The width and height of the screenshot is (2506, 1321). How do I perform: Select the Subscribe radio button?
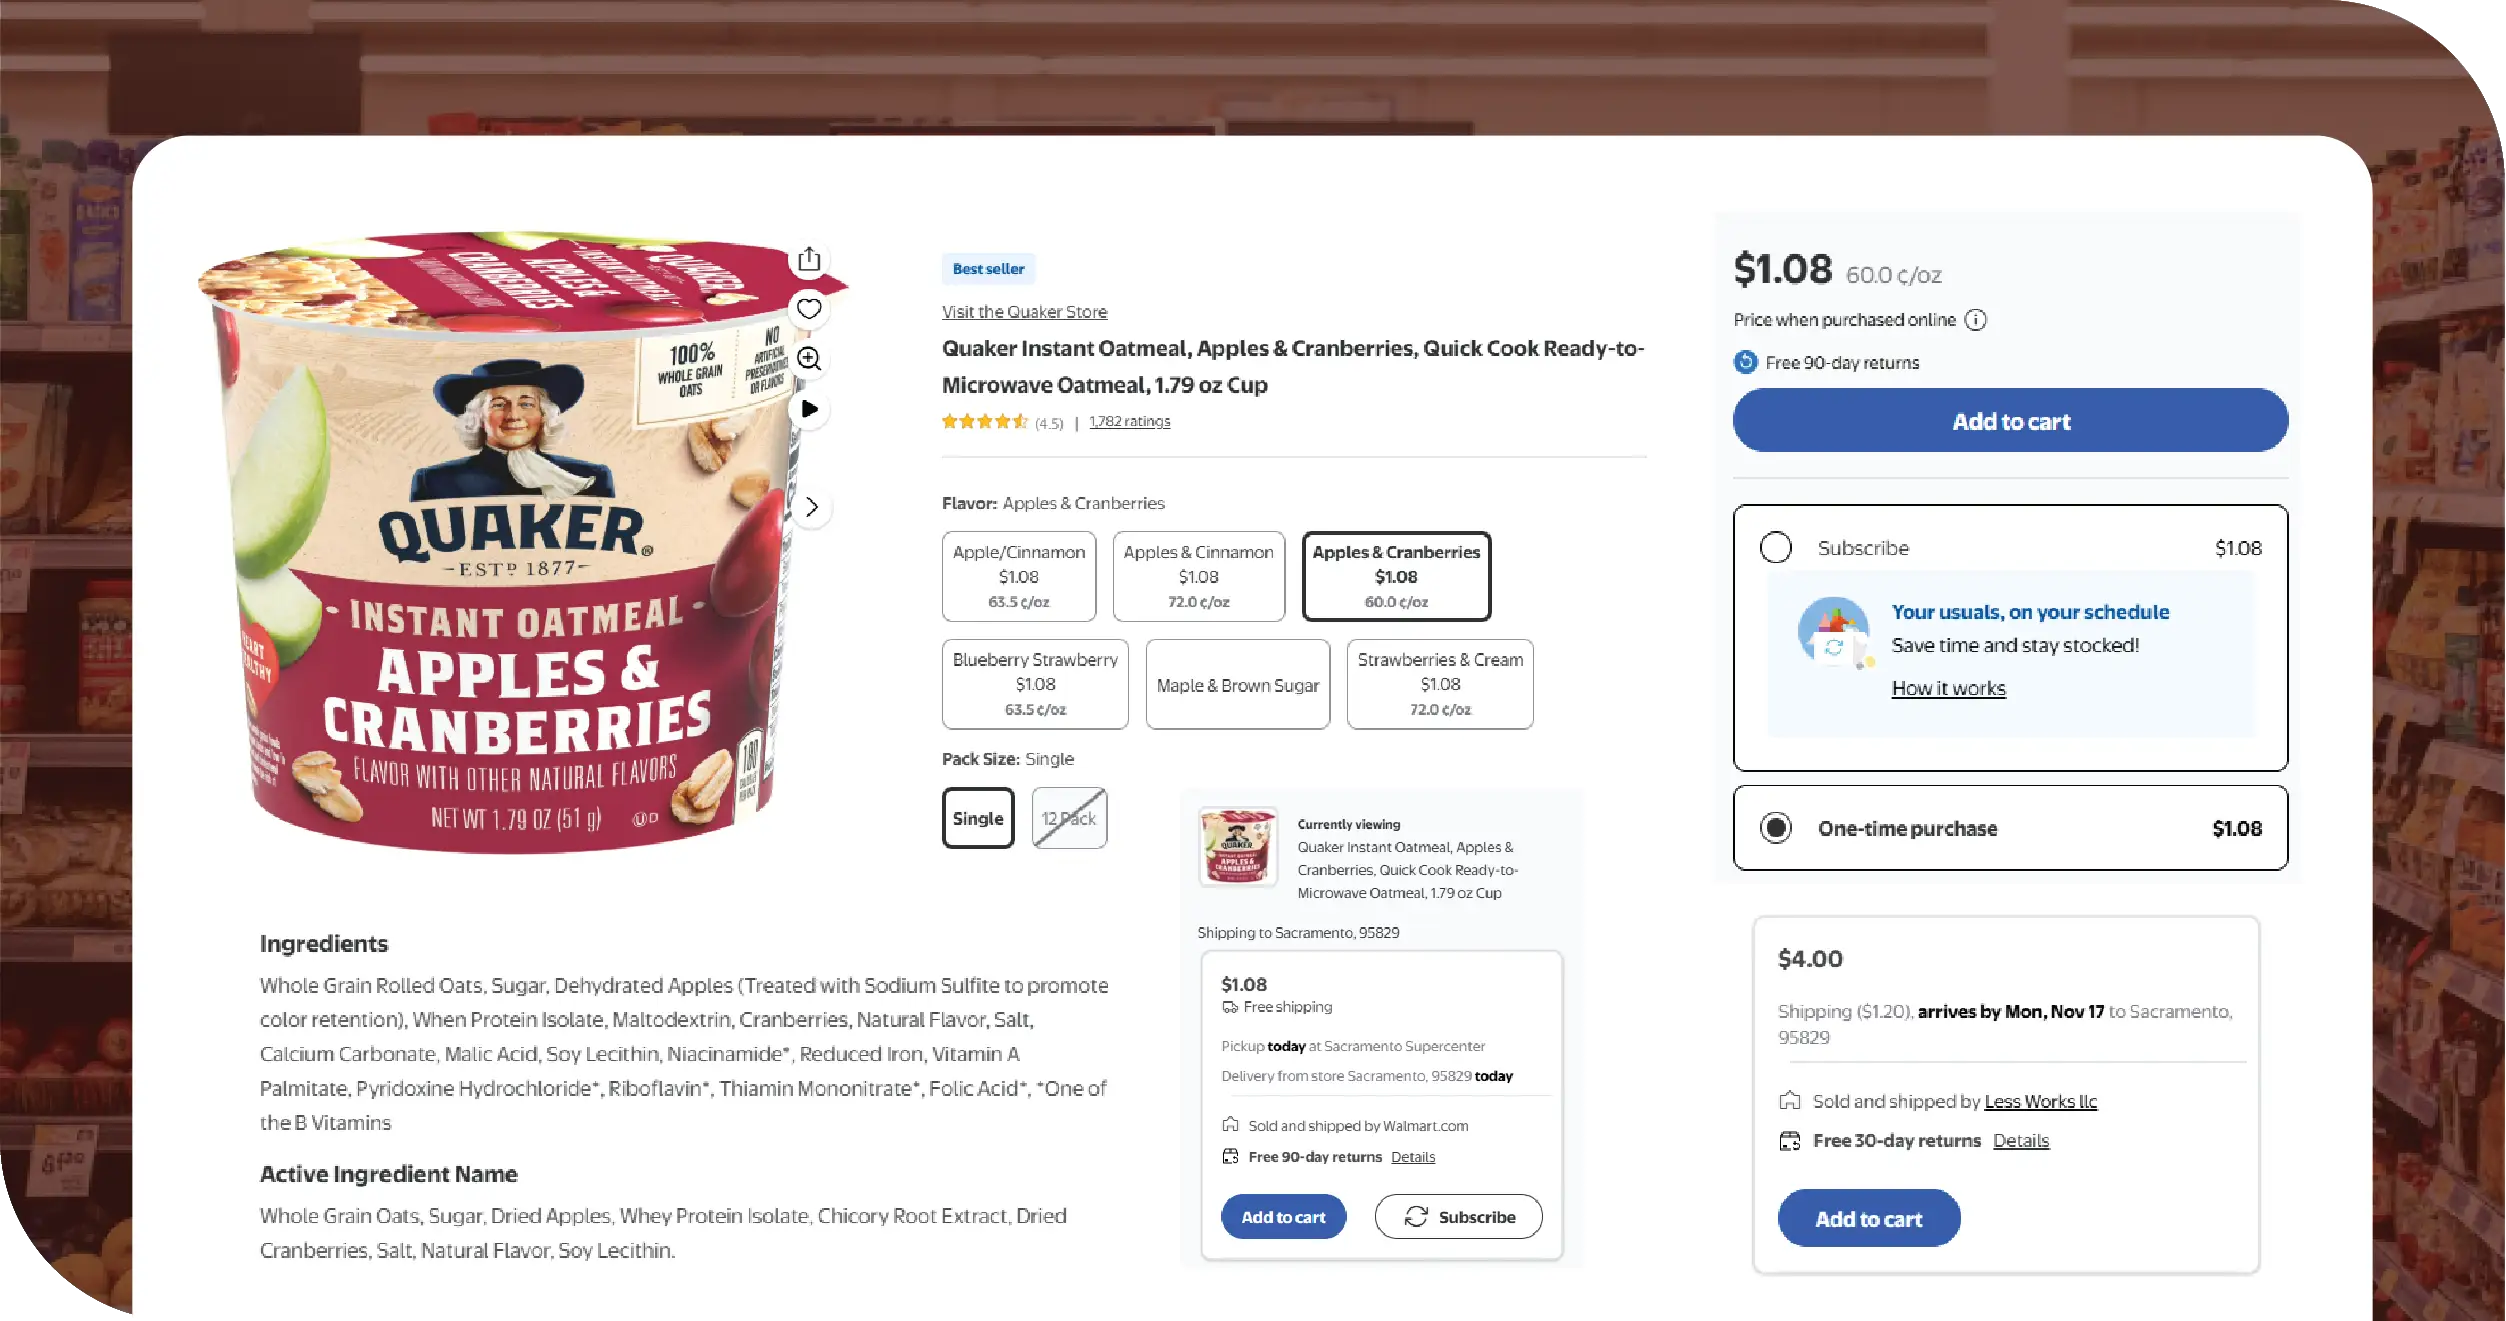pos(1777,547)
